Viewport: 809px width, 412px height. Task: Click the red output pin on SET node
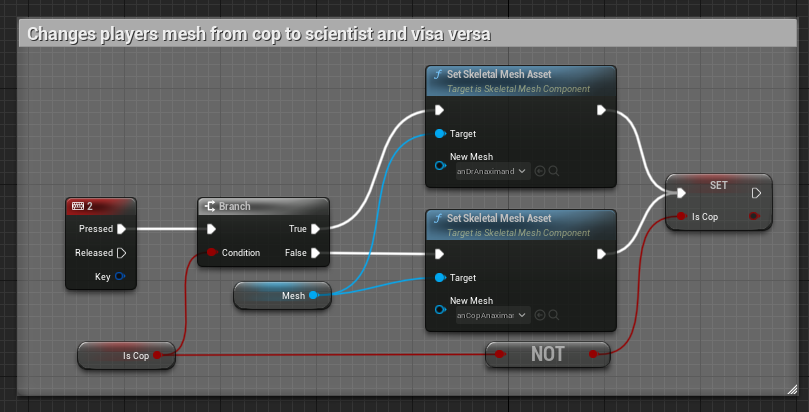click(752, 216)
